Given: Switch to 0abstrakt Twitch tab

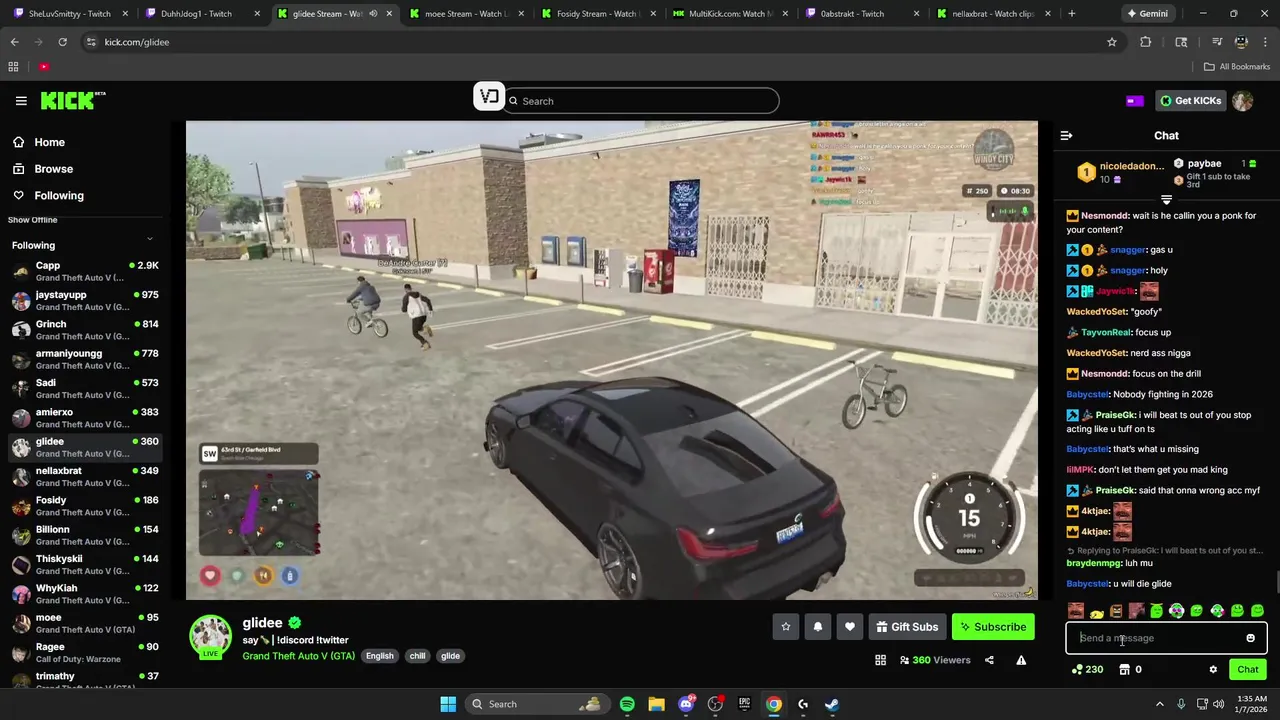Looking at the screenshot, I should pos(860,14).
